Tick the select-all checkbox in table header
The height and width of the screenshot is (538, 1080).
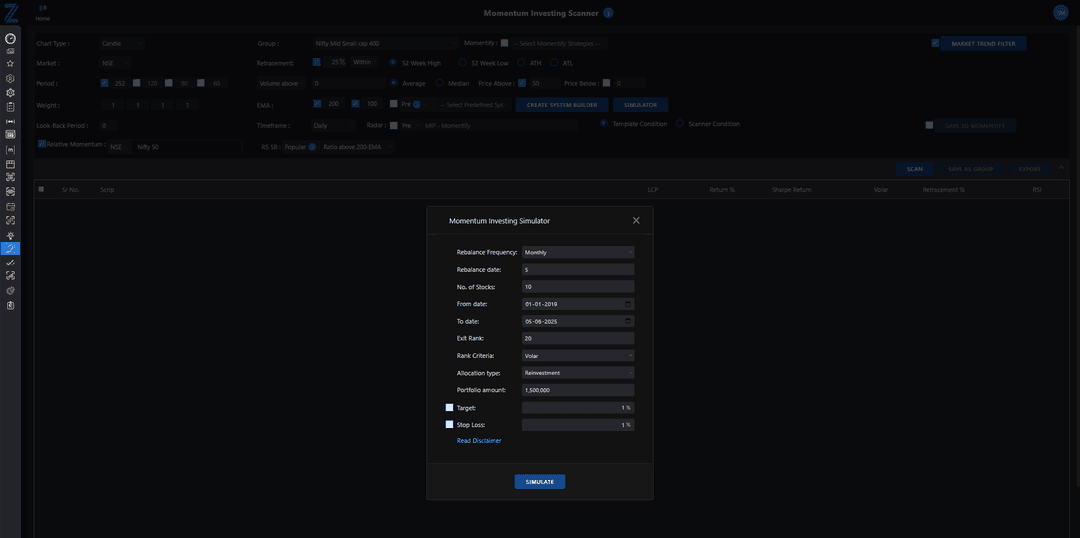point(41,189)
